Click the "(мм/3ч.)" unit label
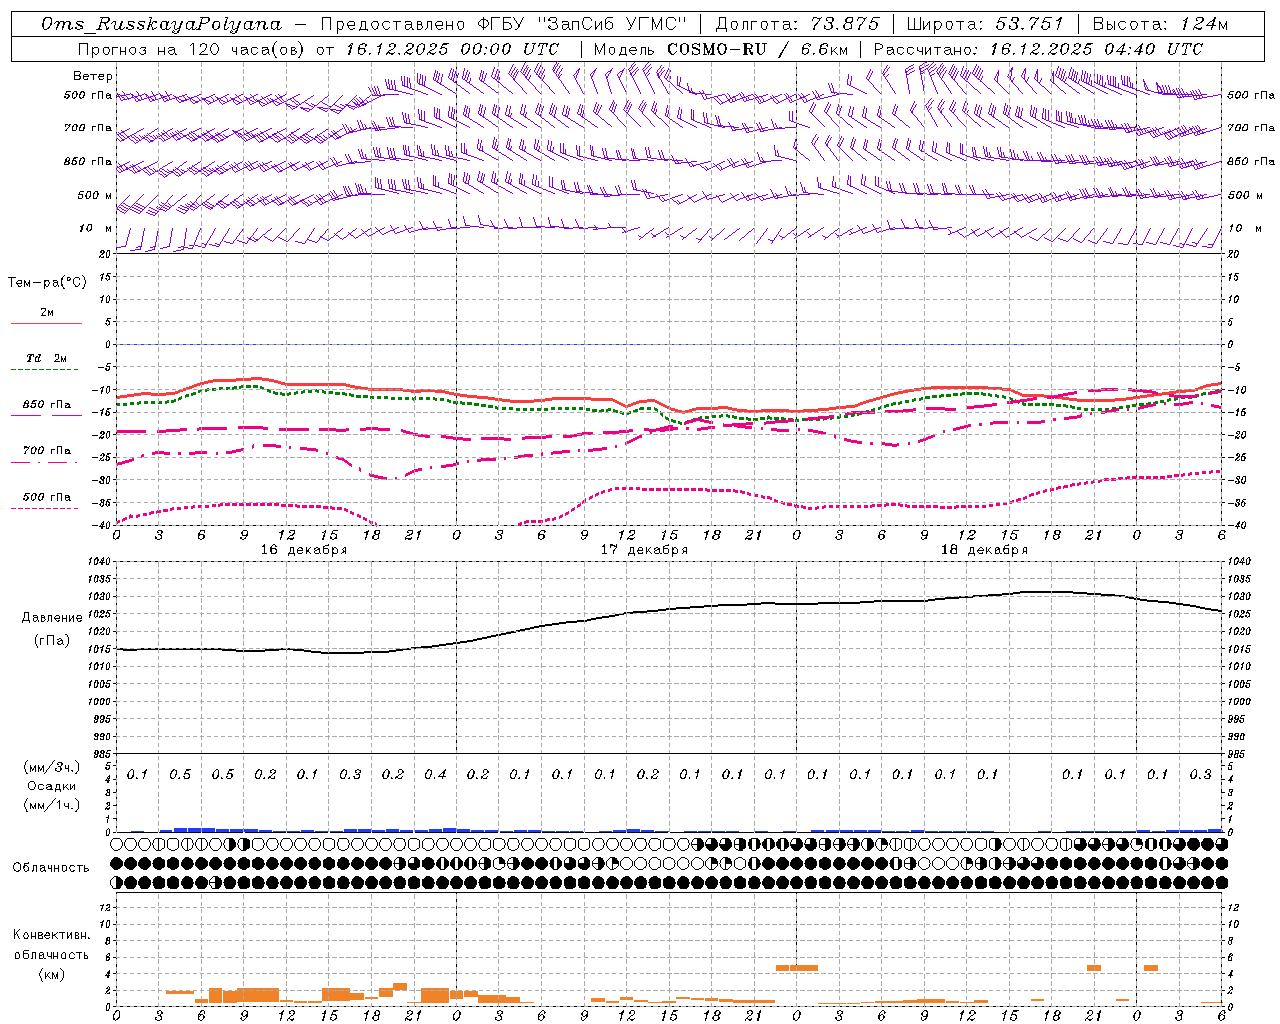 52,767
